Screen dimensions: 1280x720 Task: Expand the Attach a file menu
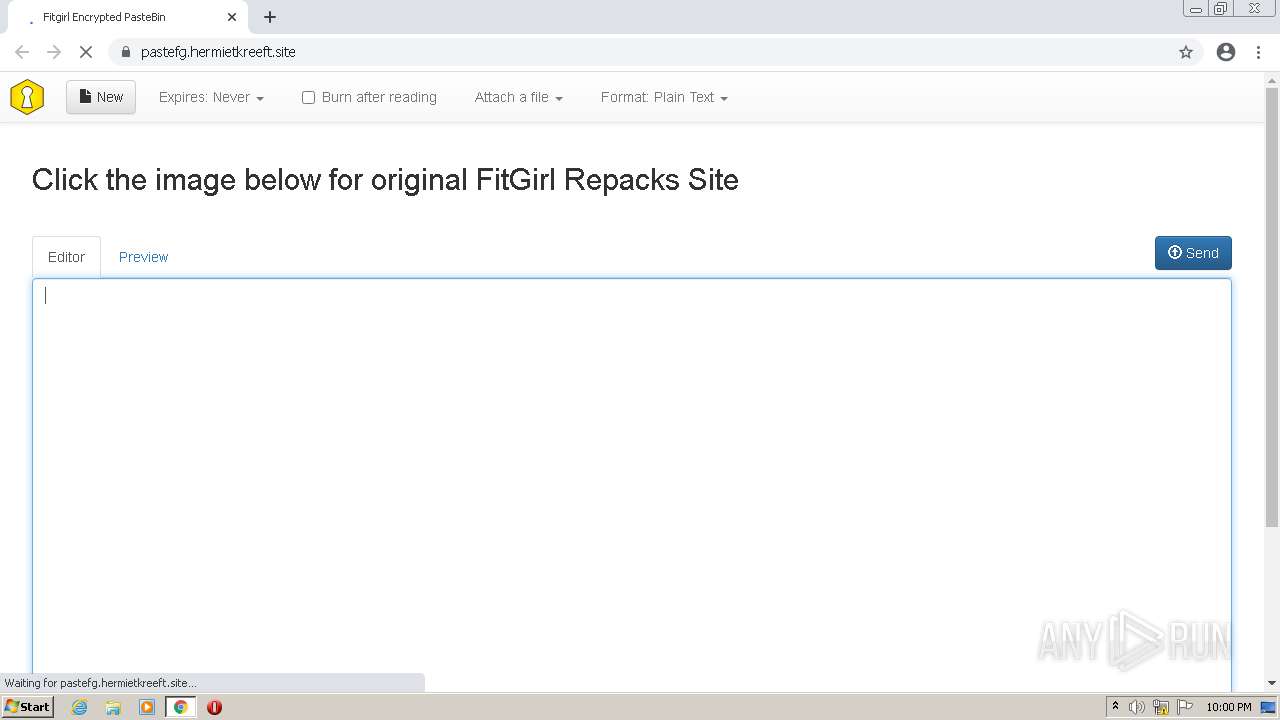click(518, 97)
